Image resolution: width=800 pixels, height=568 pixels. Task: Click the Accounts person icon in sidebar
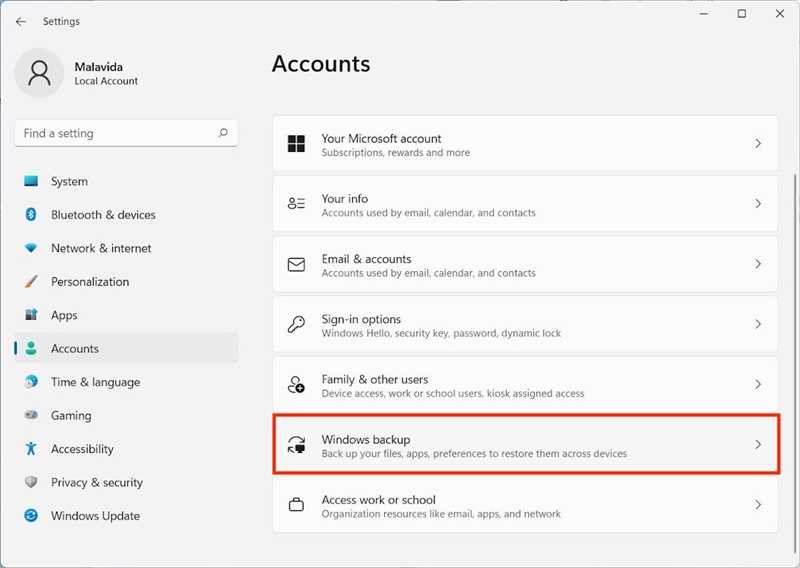tap(31, 348)
